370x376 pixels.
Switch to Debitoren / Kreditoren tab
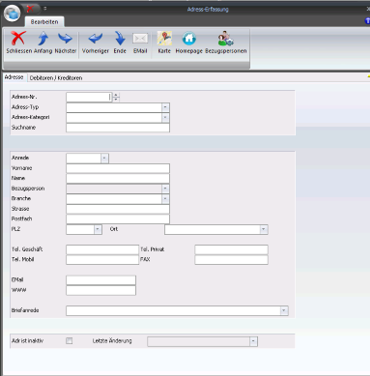click(x=56, y=78)
